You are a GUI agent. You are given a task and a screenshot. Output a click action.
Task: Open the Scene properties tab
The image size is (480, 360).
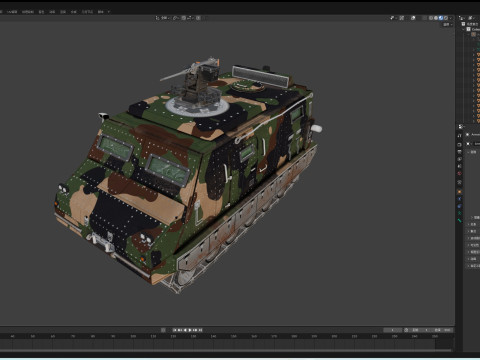click(x=459, y=166)
